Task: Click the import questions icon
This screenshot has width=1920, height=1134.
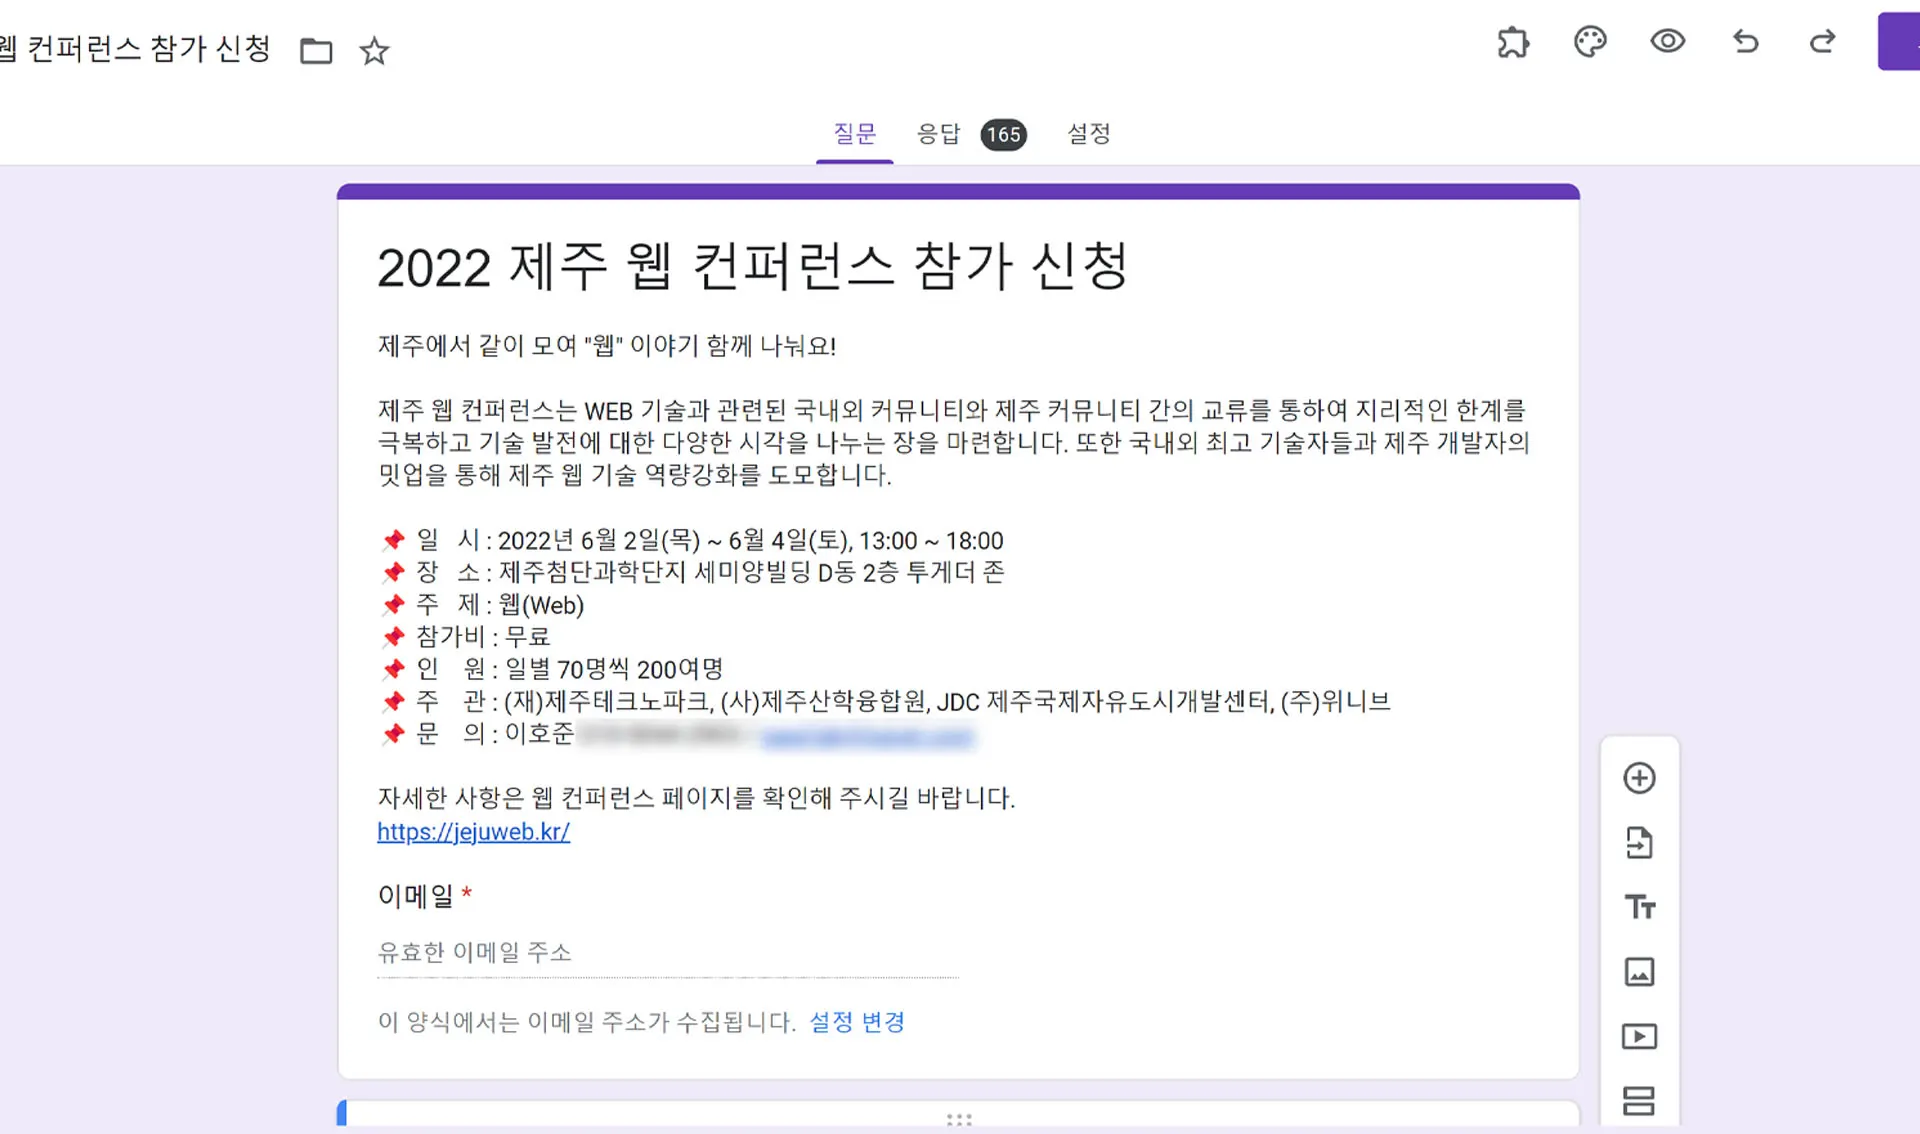Action: tap(1639, 843)
